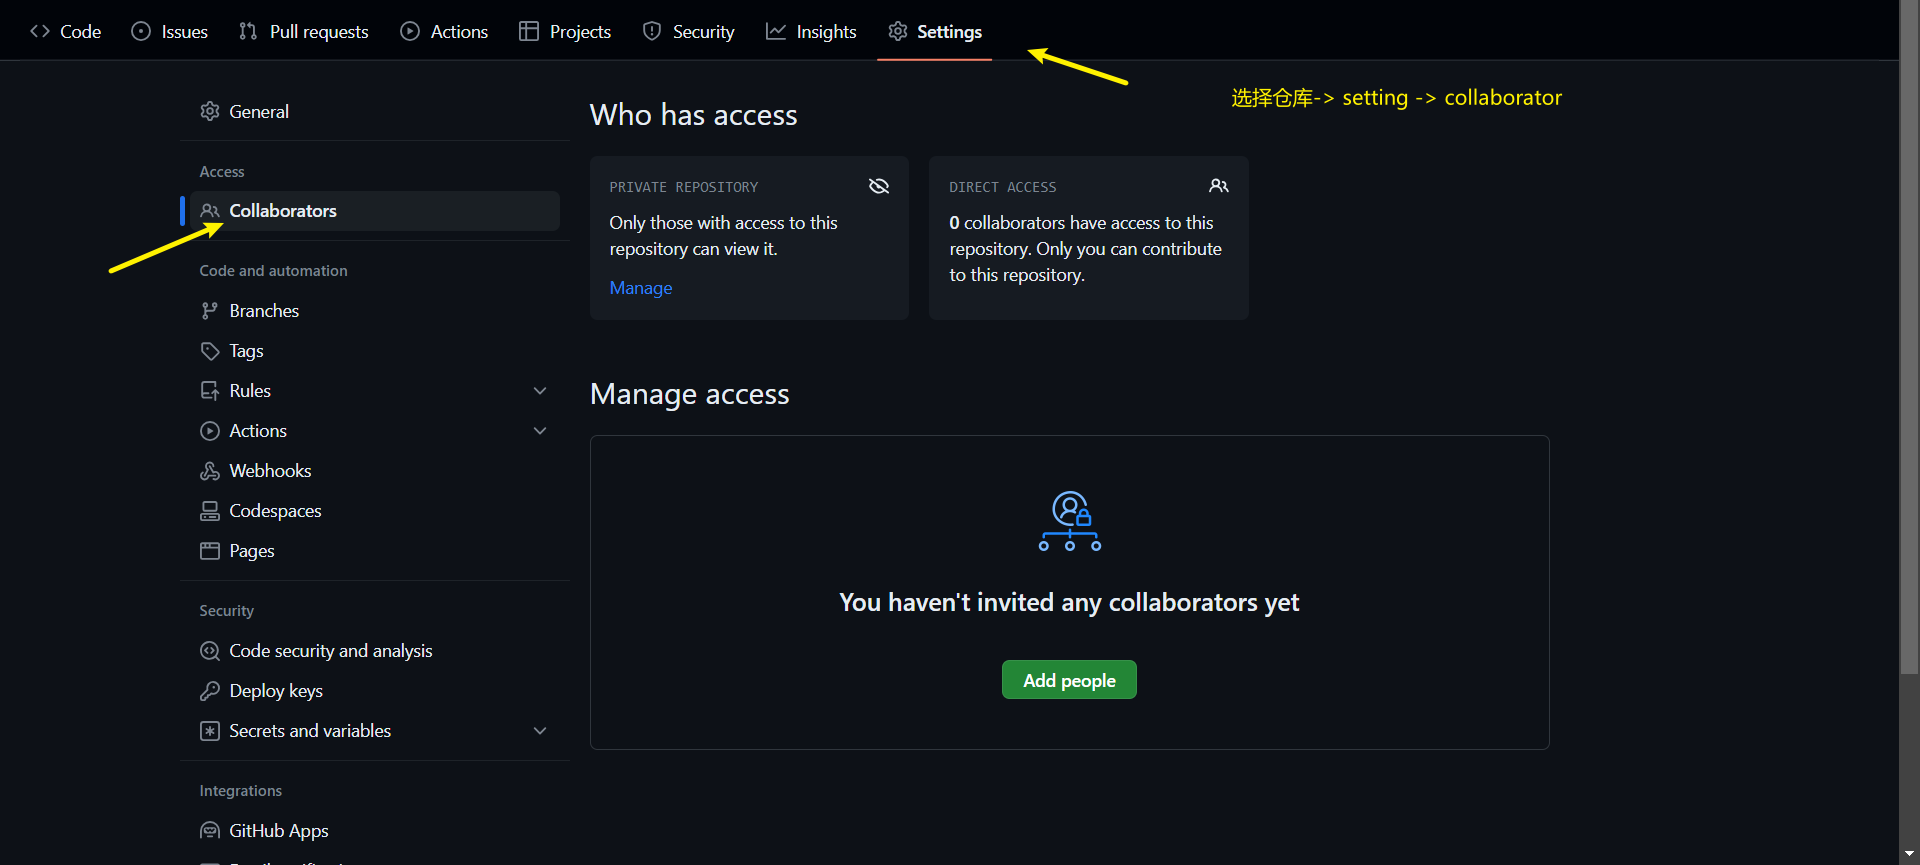Click the 'PRIVATE REPOSITORY' label
Viewport: 1920px width, 865px height.
(684, 187)
